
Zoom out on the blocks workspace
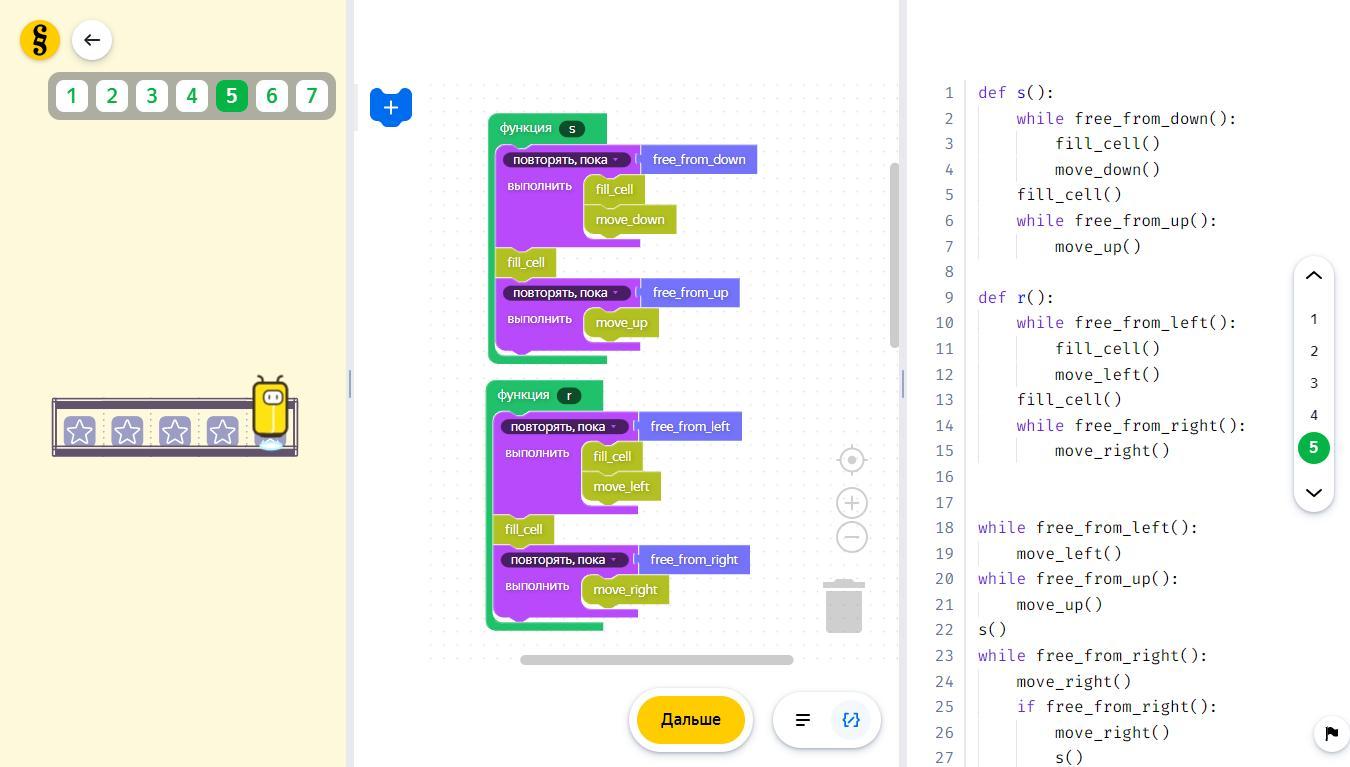(852, 537)
